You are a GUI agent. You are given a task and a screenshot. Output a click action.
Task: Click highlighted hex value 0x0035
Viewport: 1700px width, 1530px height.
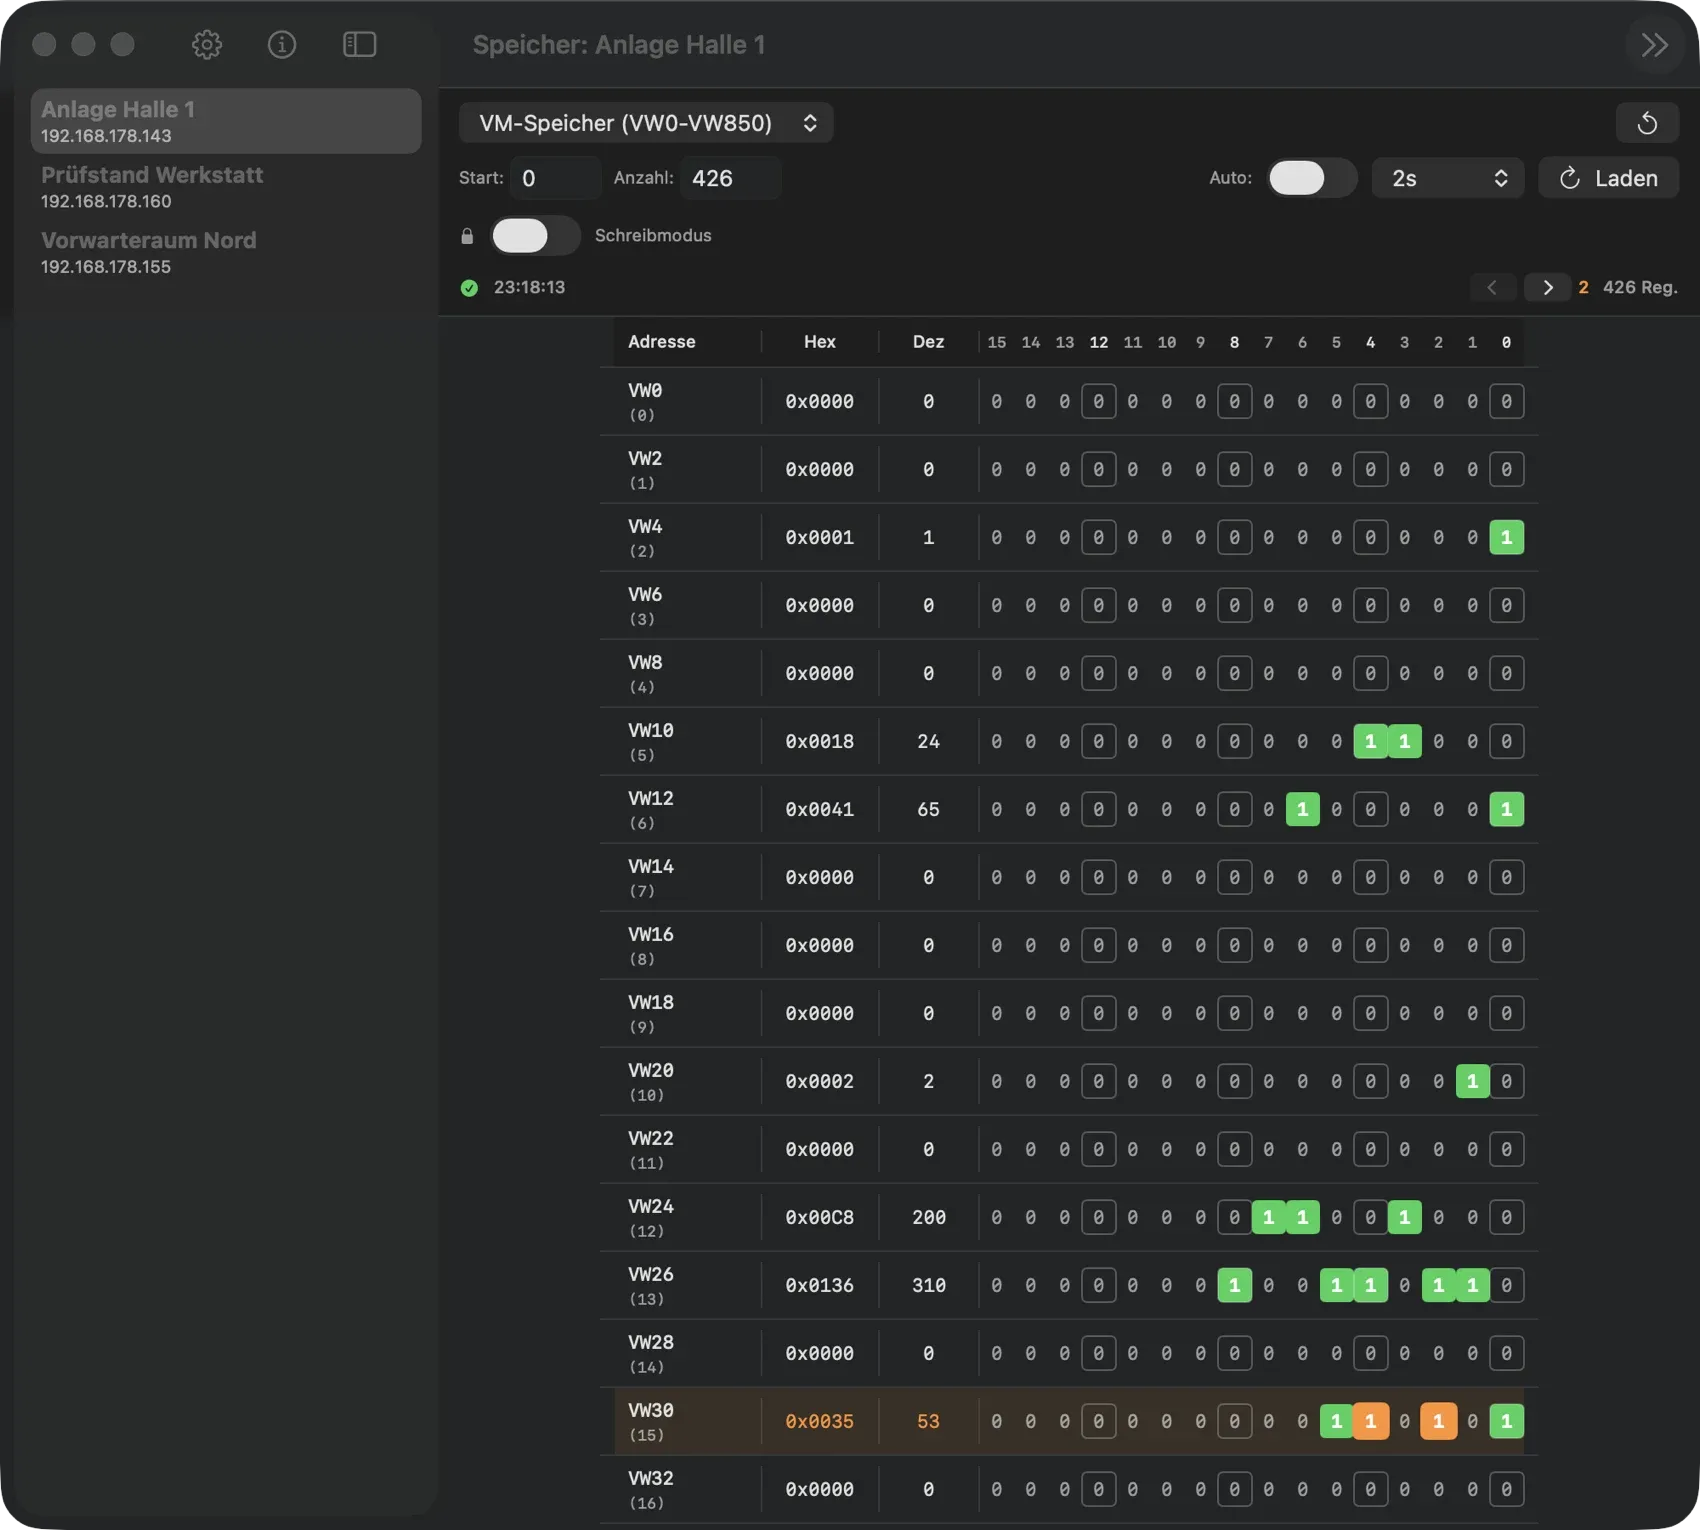point(819,1422)
